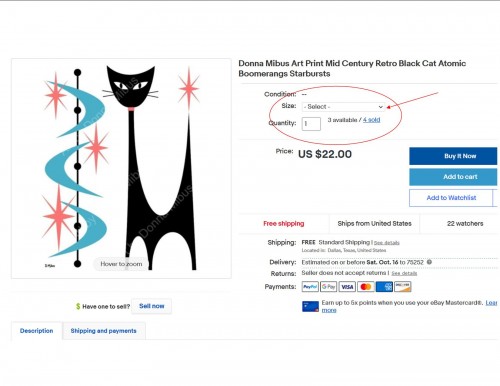
Task: Click the delivery estimate info icon
Action: (x=429, y=262)
